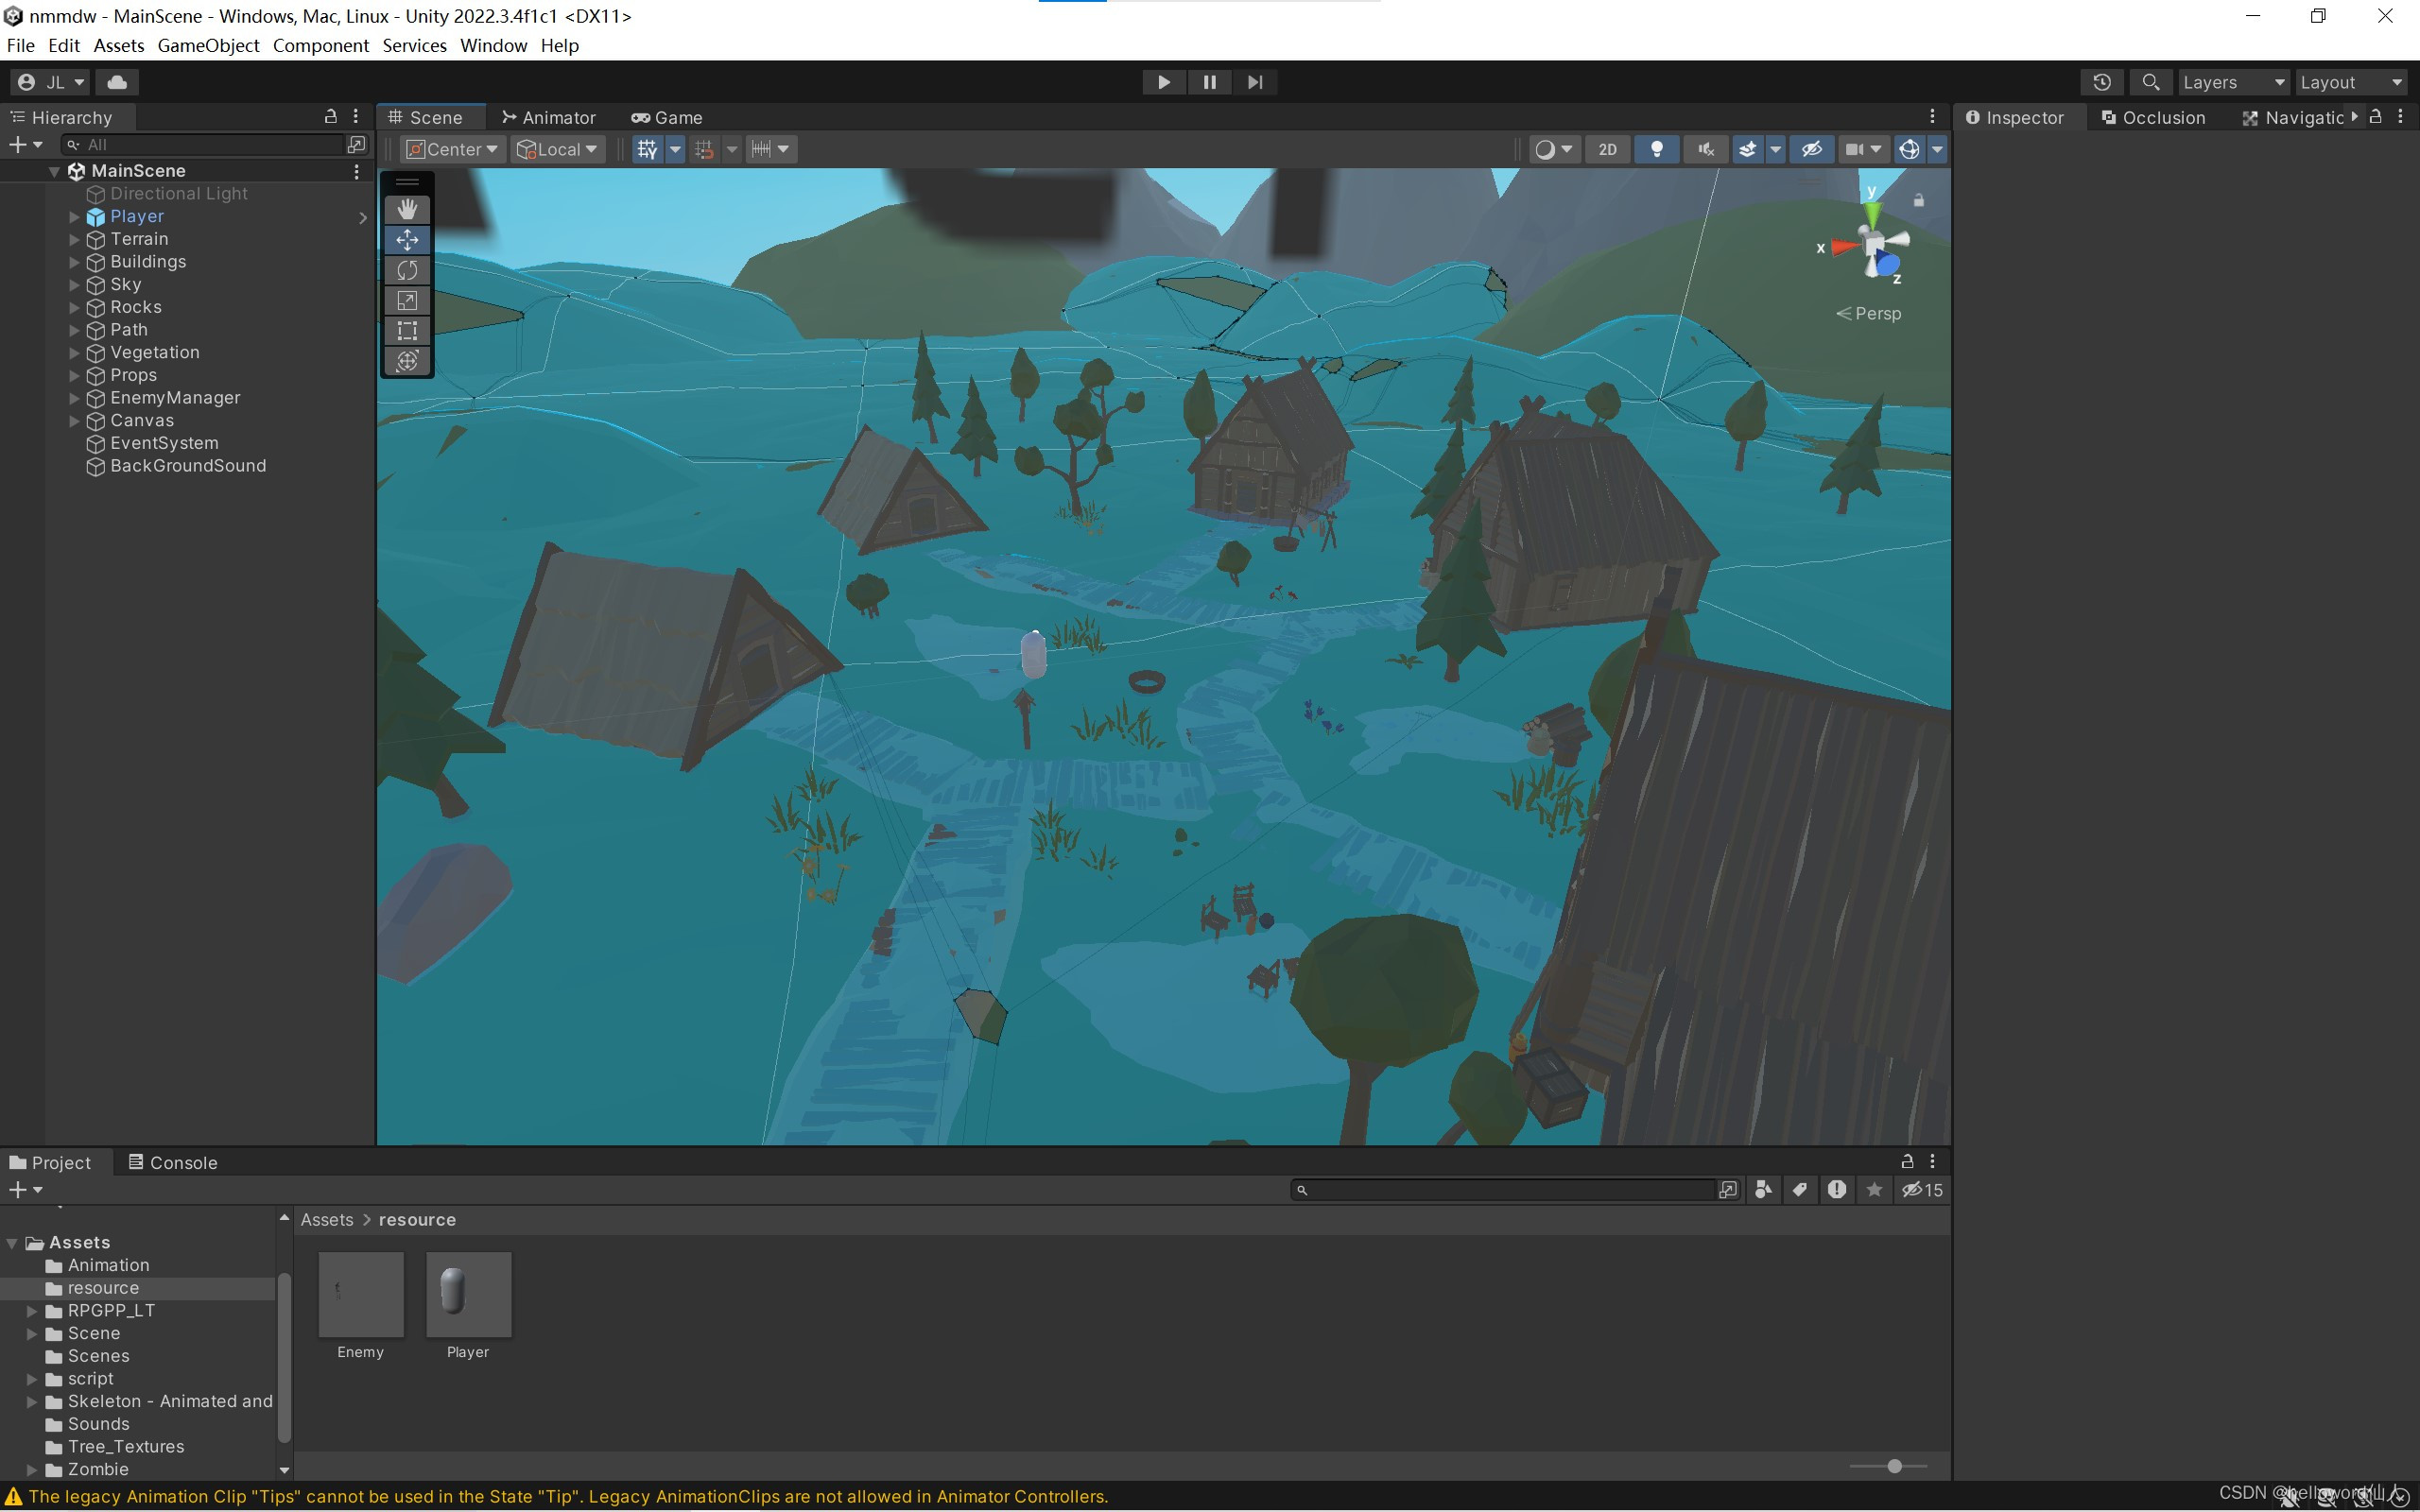2420x1512 pixels.
Task: Open the Undo History icon
Action: 2102,82
